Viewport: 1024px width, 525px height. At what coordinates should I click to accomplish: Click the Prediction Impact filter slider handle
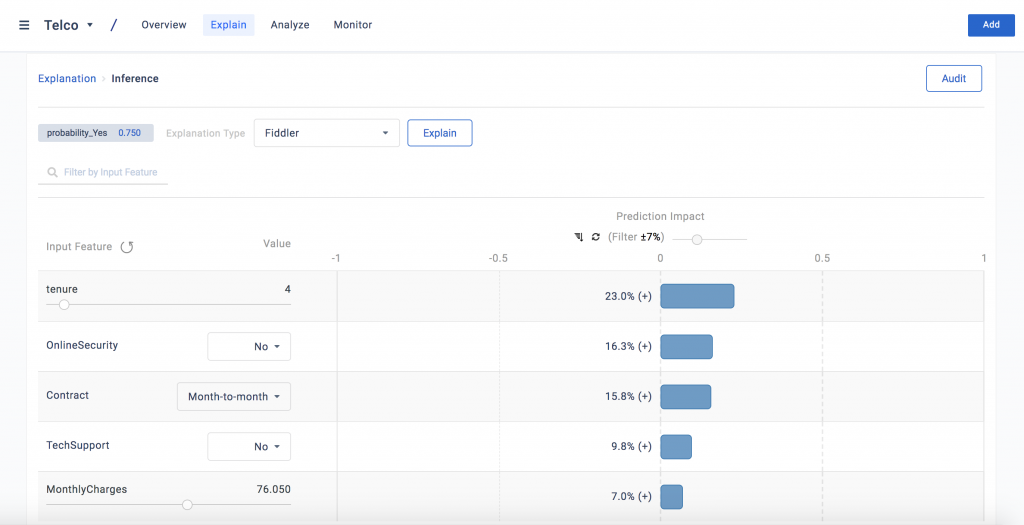click(x=697, y=239)
